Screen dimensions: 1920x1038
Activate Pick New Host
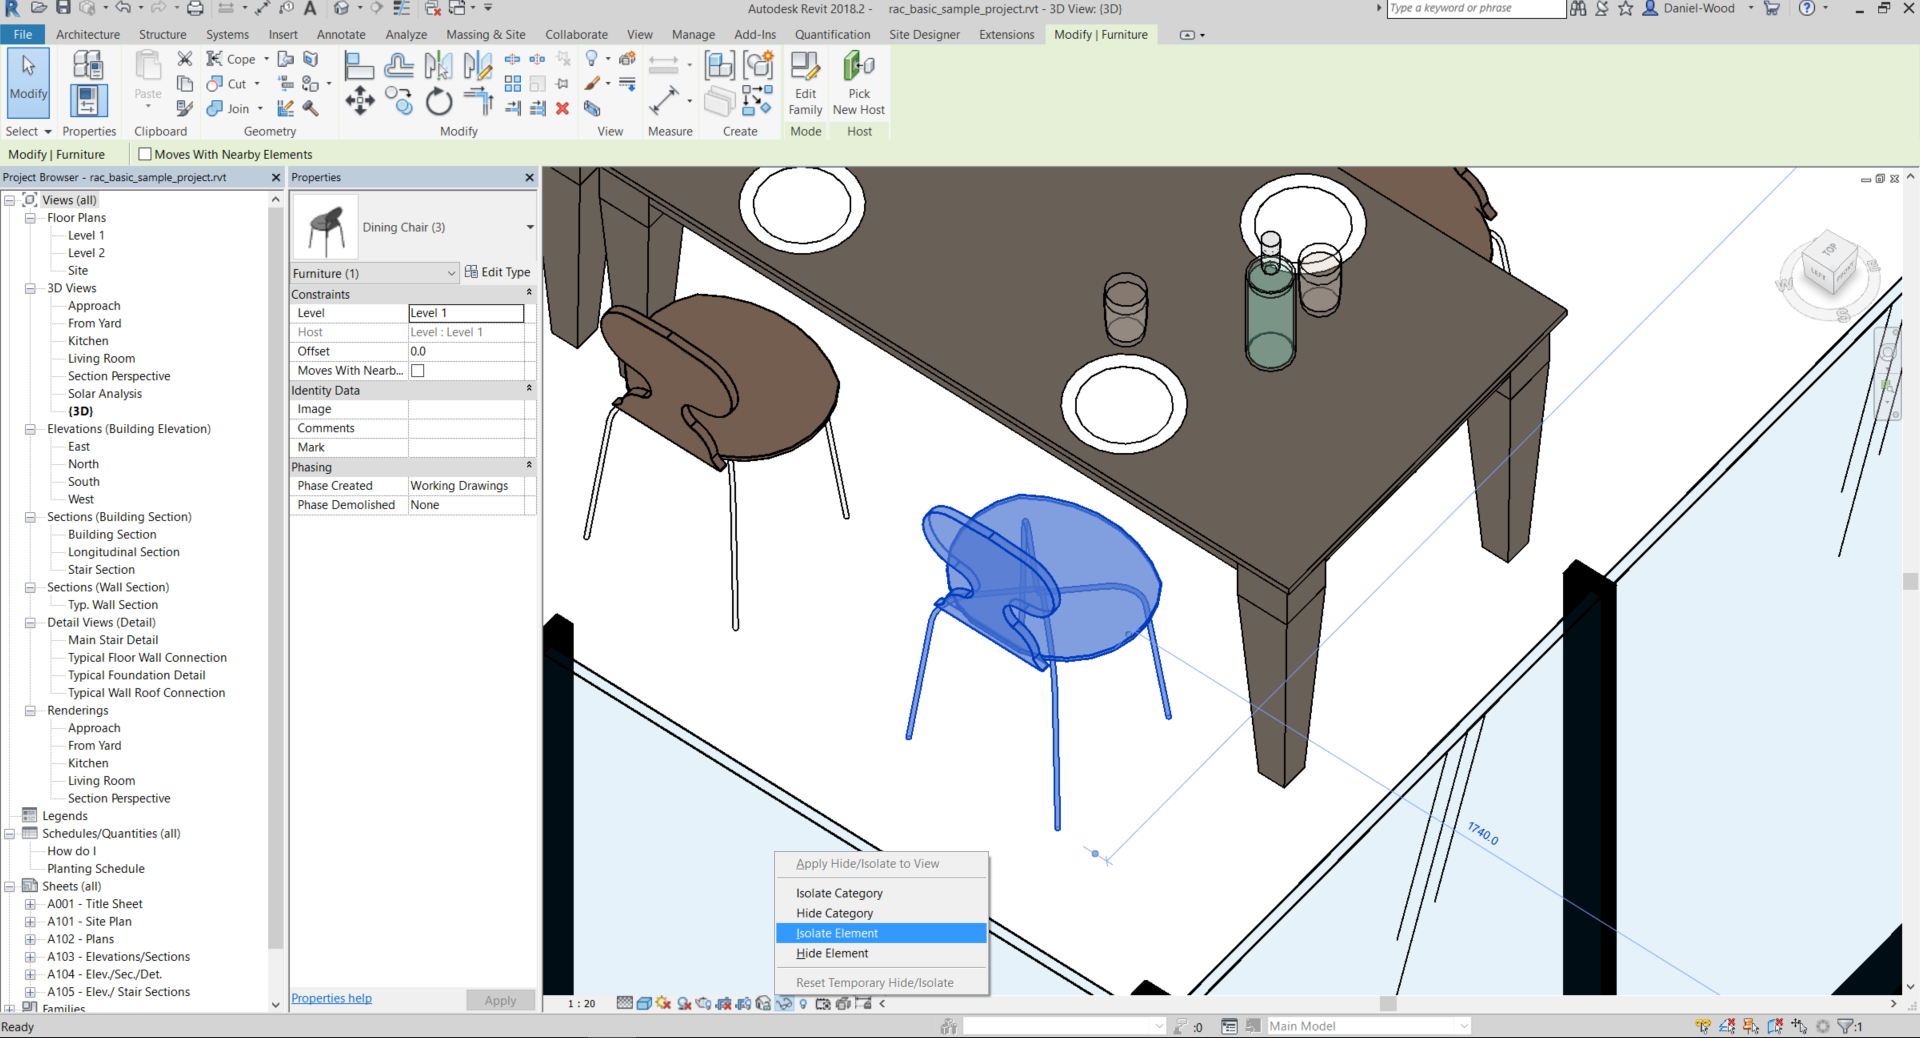858,82
